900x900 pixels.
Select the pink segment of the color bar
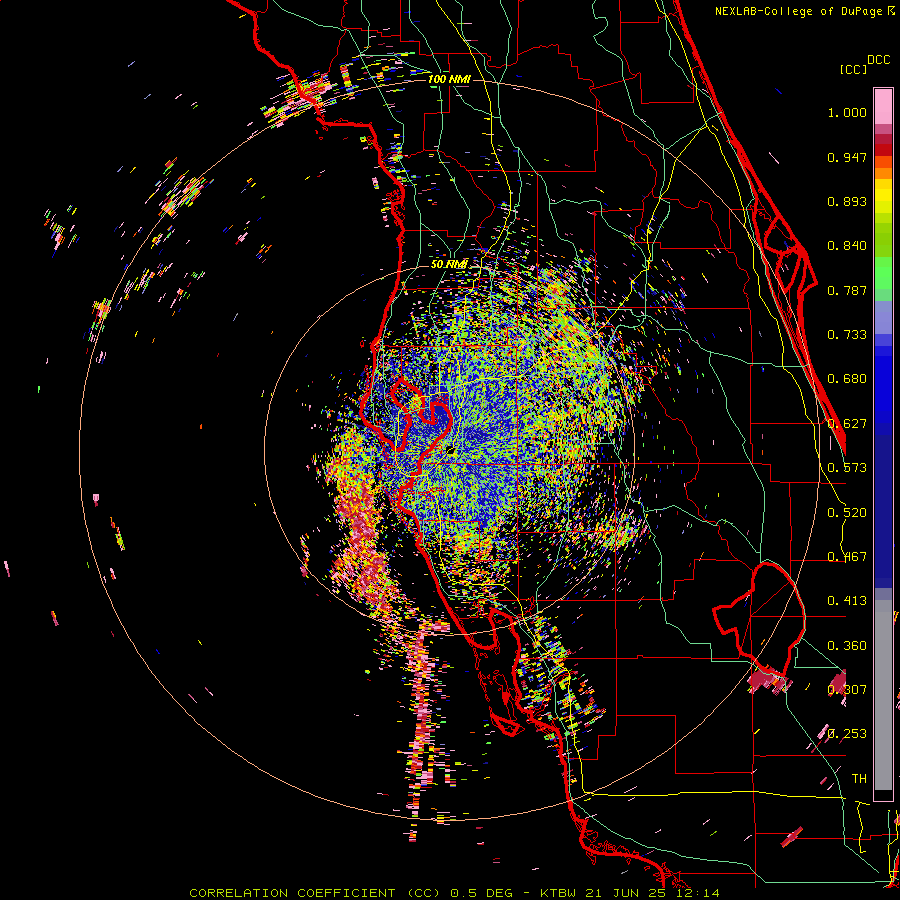pos(883,107)
